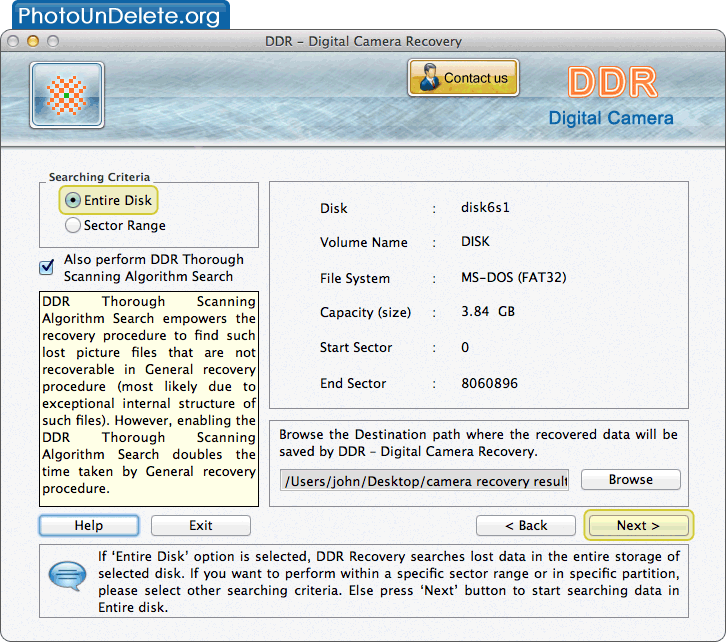Viewport: 726px width, 642px height.
Task: Click the Capacity (size) label
Action: pyautogui.click(x=365, y=312)
